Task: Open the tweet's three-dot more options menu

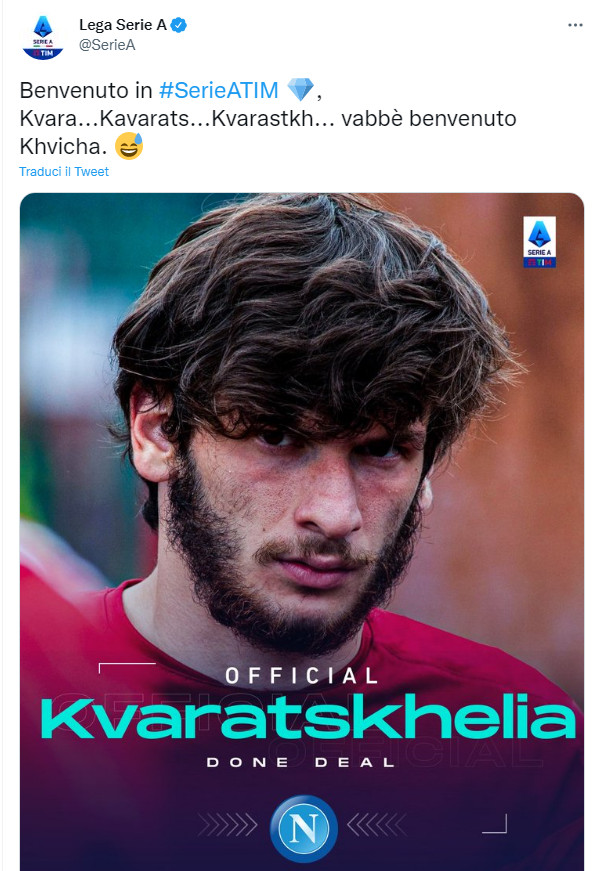Action: coord(575,26)
